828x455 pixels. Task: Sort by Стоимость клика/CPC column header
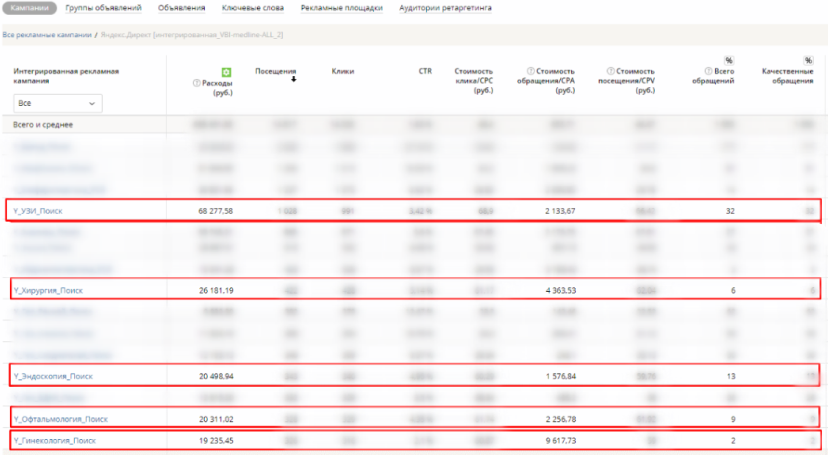pyautogui.click(x=474, y=80)
